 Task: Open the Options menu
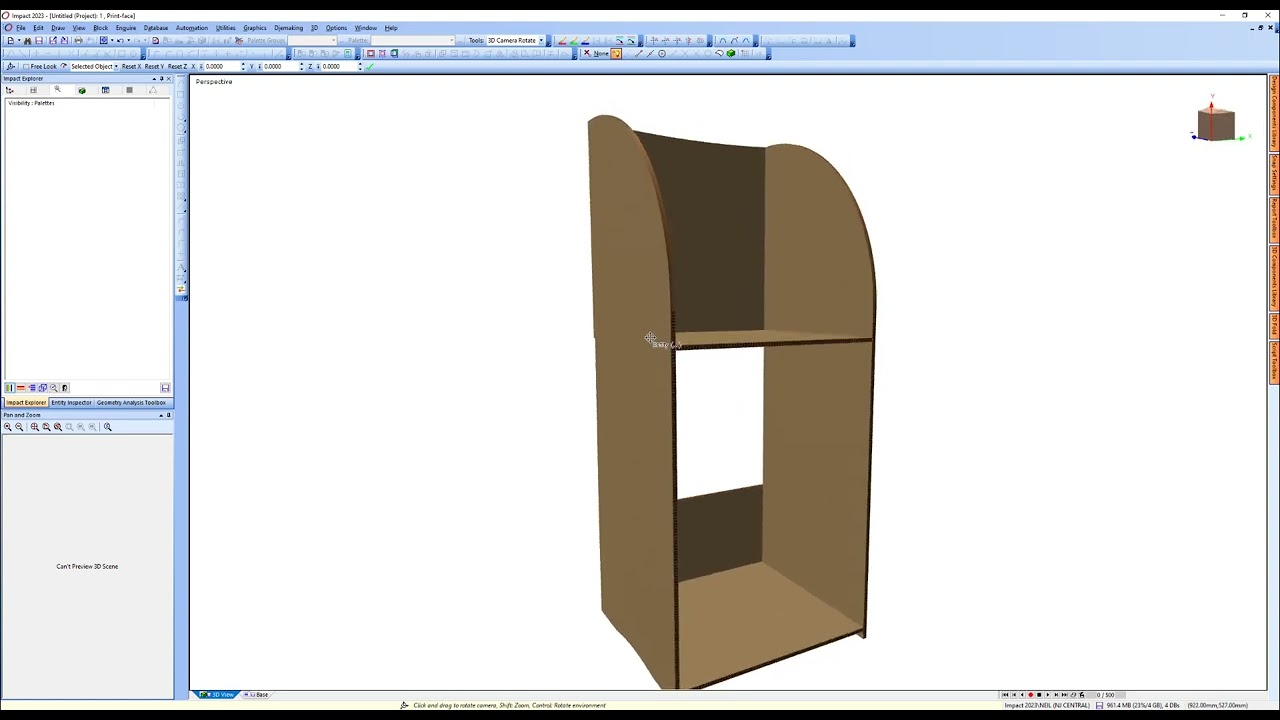[x=336, y=28]
